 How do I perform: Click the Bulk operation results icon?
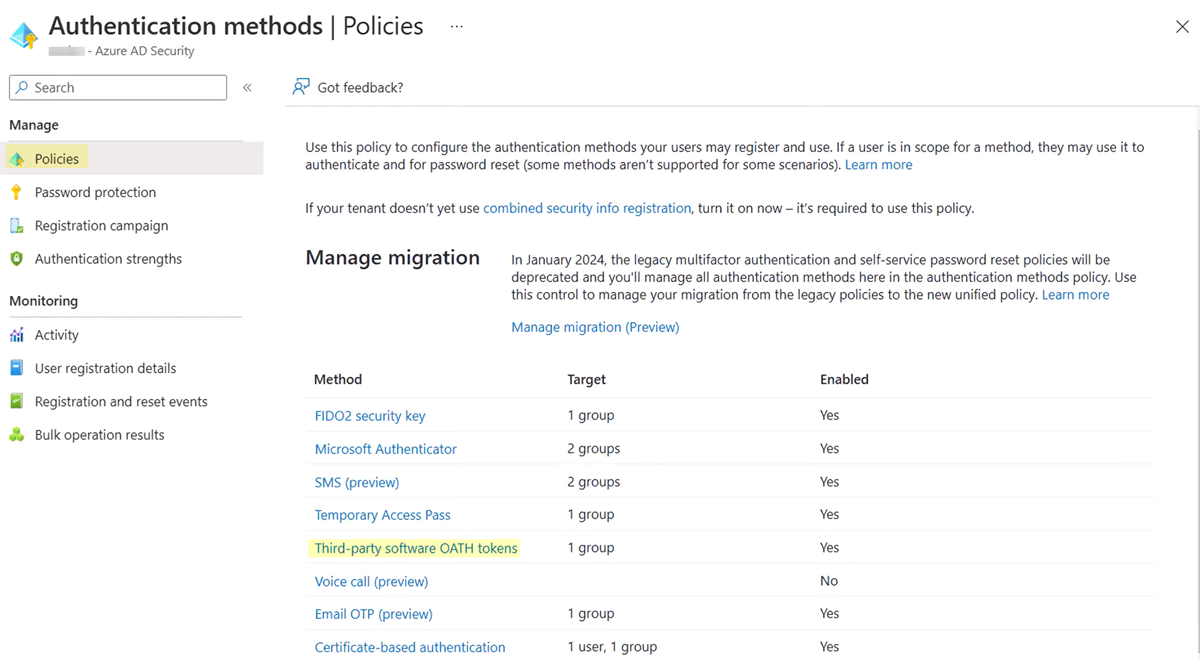17,435
